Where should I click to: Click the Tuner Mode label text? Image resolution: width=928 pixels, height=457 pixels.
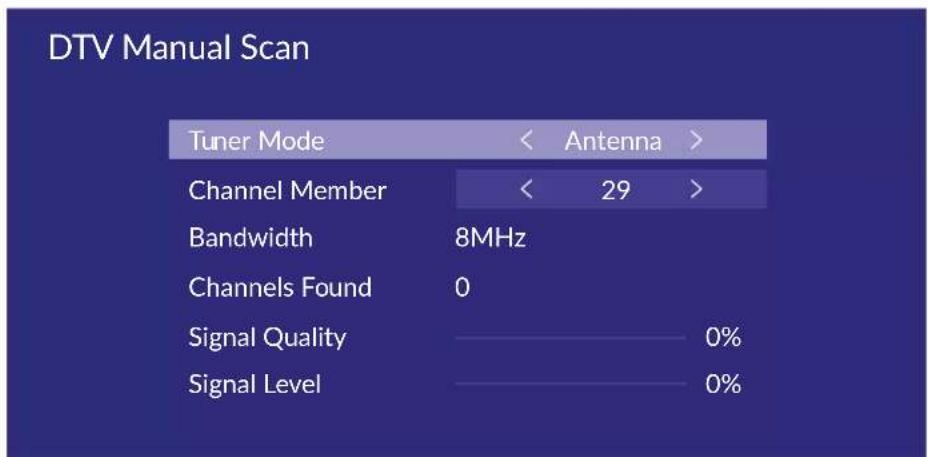[x=256, y=141]
